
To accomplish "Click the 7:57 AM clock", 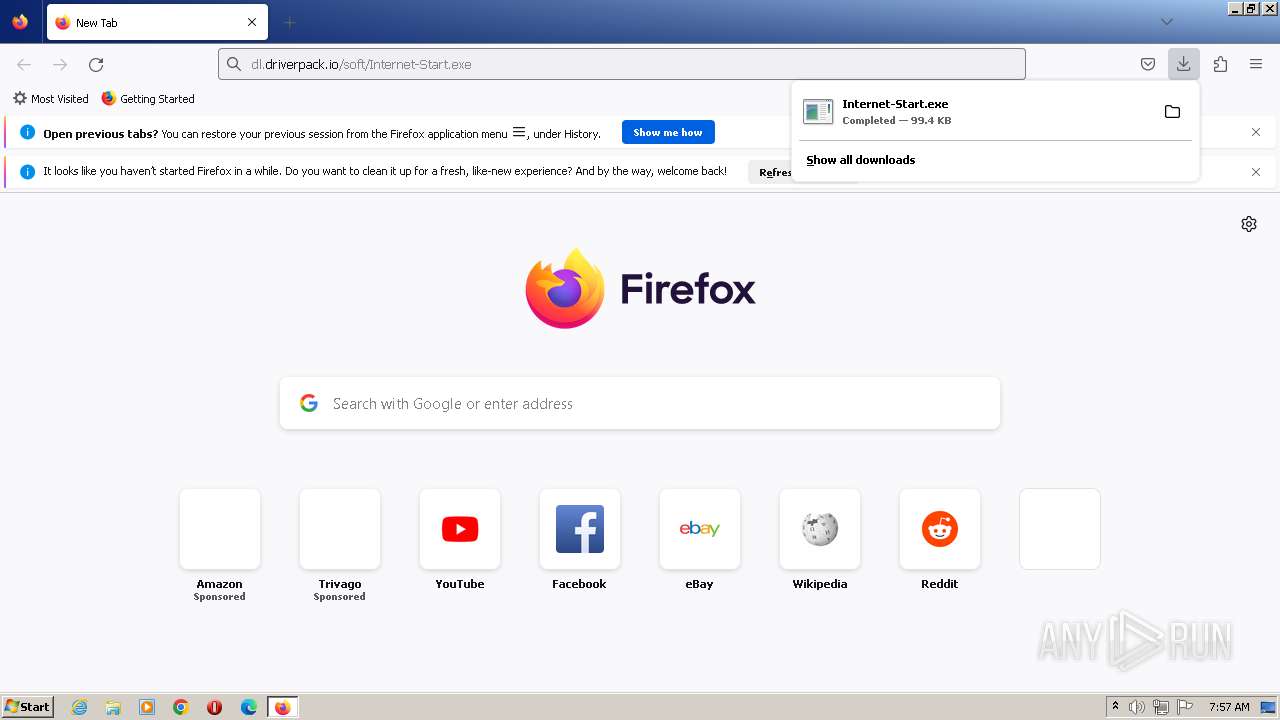I will [x=1229, y=707].
